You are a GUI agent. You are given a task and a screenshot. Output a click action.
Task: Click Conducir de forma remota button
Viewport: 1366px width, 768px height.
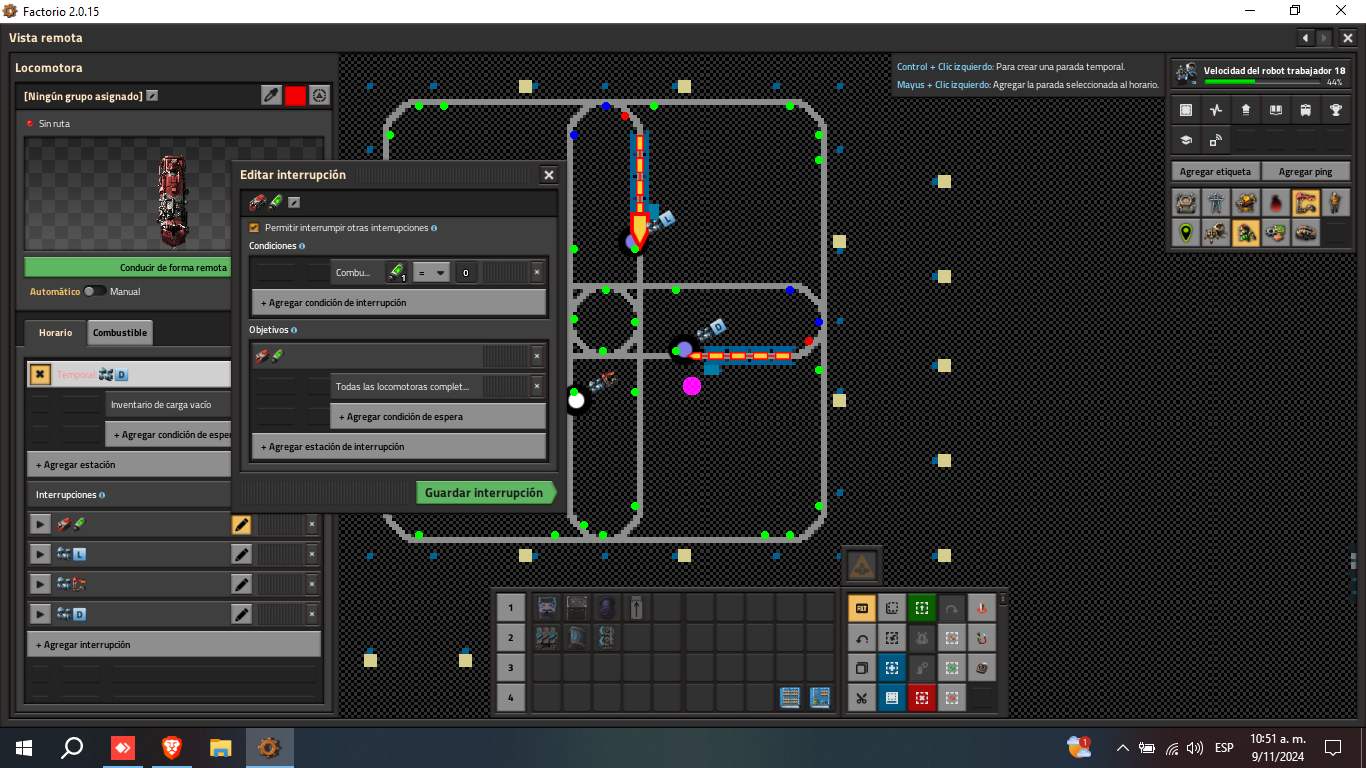point(127,268)
